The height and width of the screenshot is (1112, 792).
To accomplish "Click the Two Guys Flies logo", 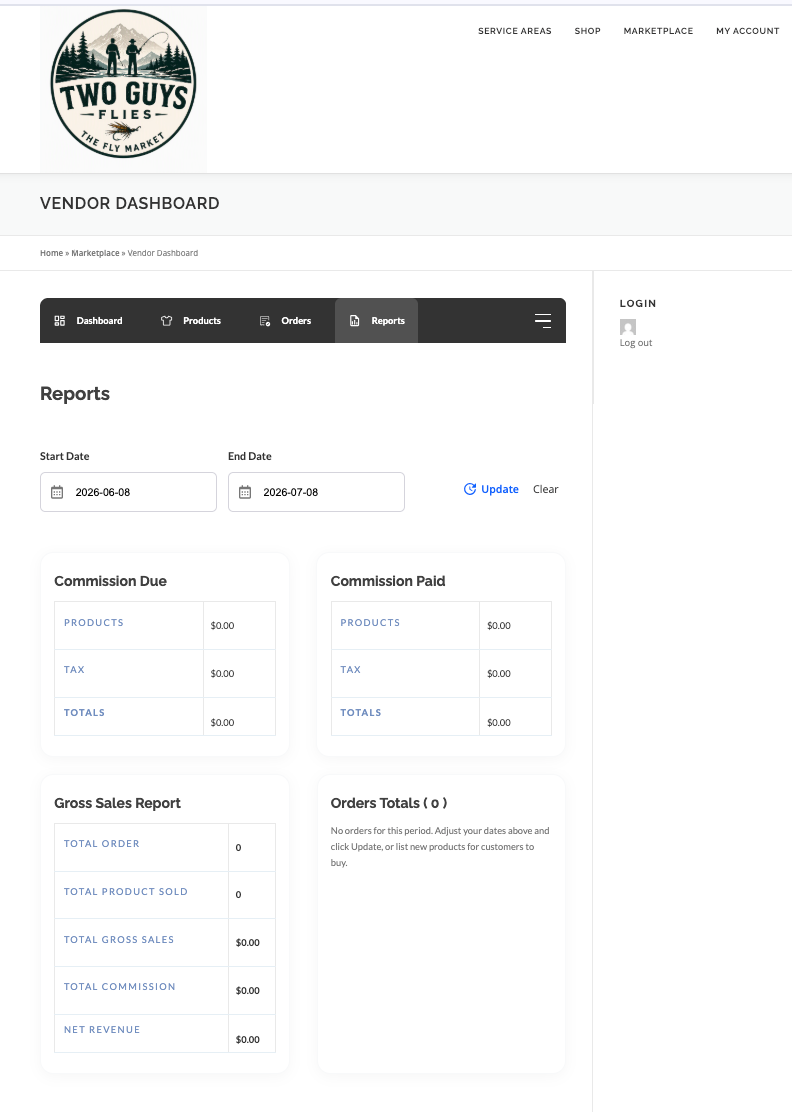I will click(x=123, y=88).
